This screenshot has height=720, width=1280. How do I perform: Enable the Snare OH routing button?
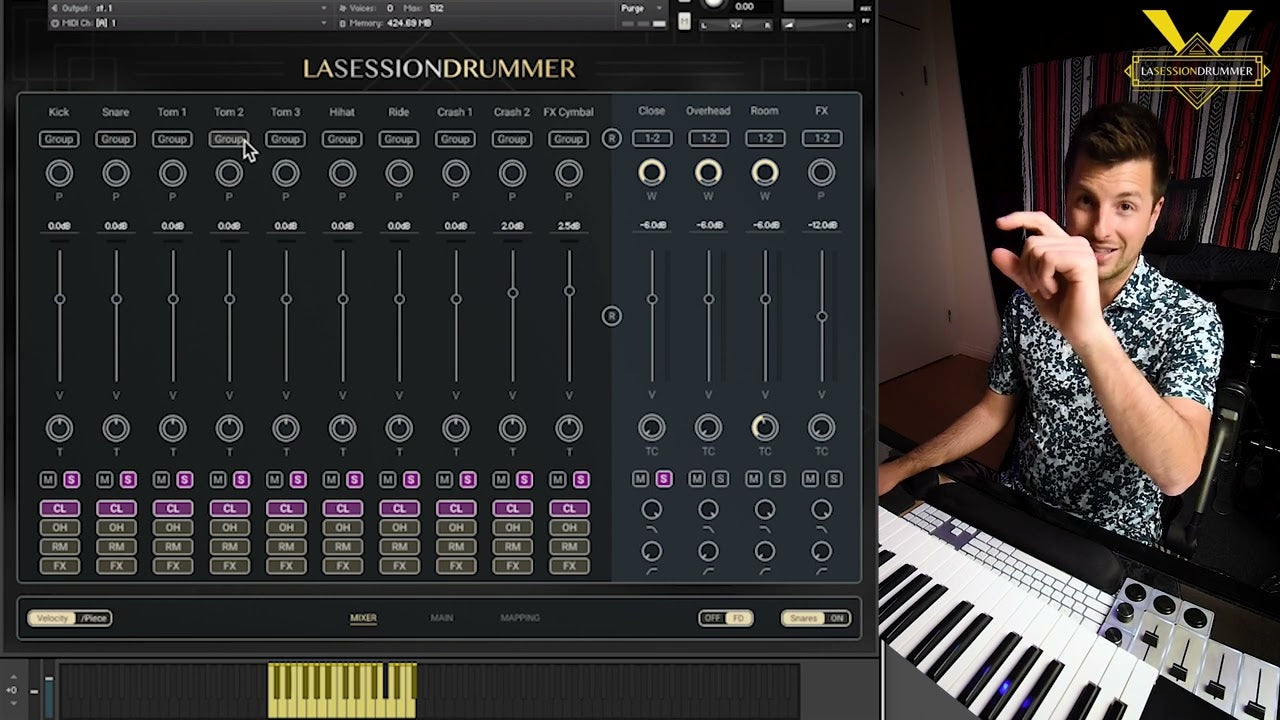tap(116, 528)
